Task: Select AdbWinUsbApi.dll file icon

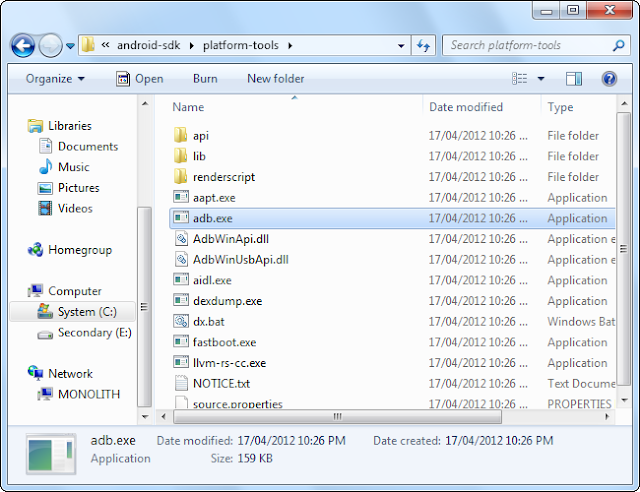Action: click(181, 259)
